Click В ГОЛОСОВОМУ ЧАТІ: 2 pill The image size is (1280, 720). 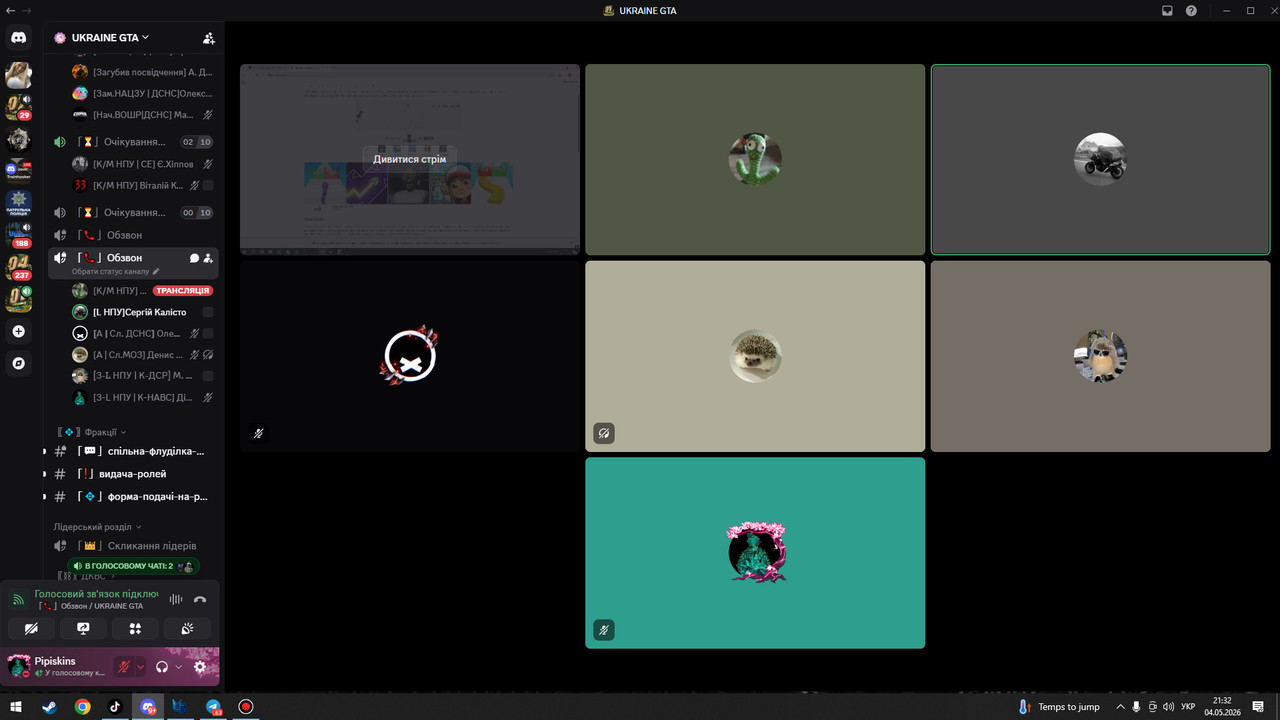tap(133, 566)
